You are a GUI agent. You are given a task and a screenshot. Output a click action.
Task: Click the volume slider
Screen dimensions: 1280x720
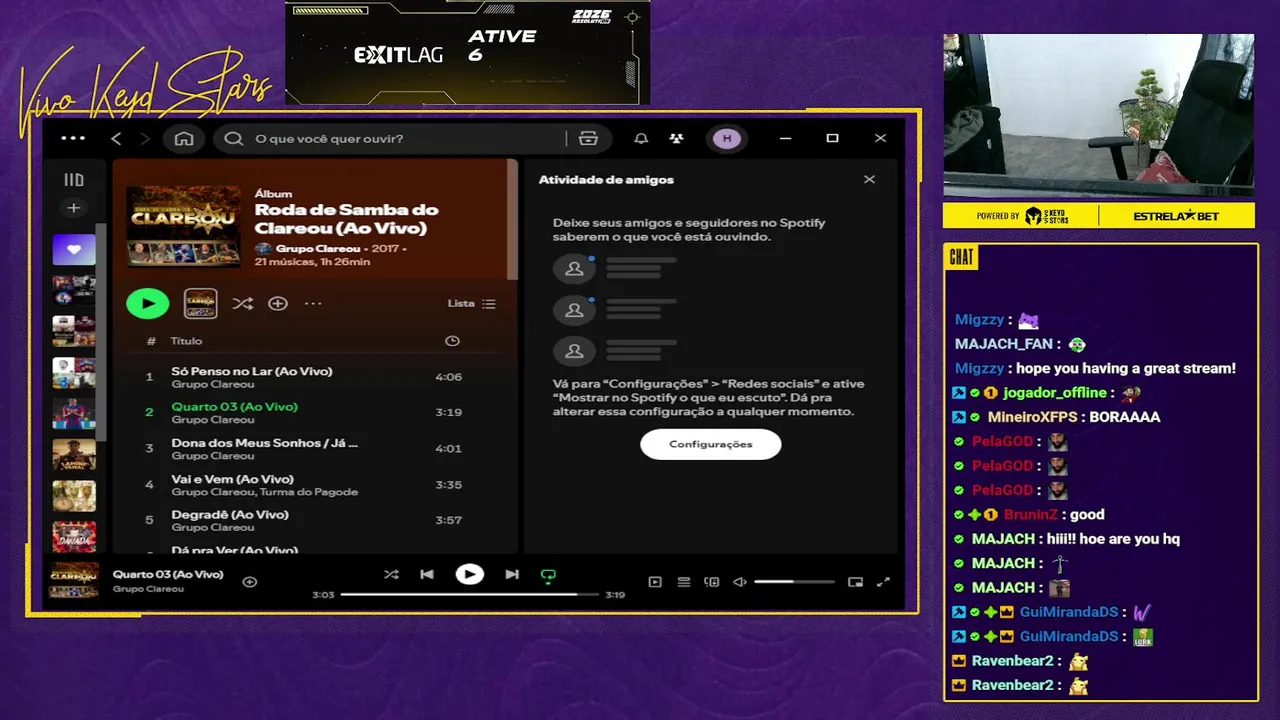tap(794, 582)
